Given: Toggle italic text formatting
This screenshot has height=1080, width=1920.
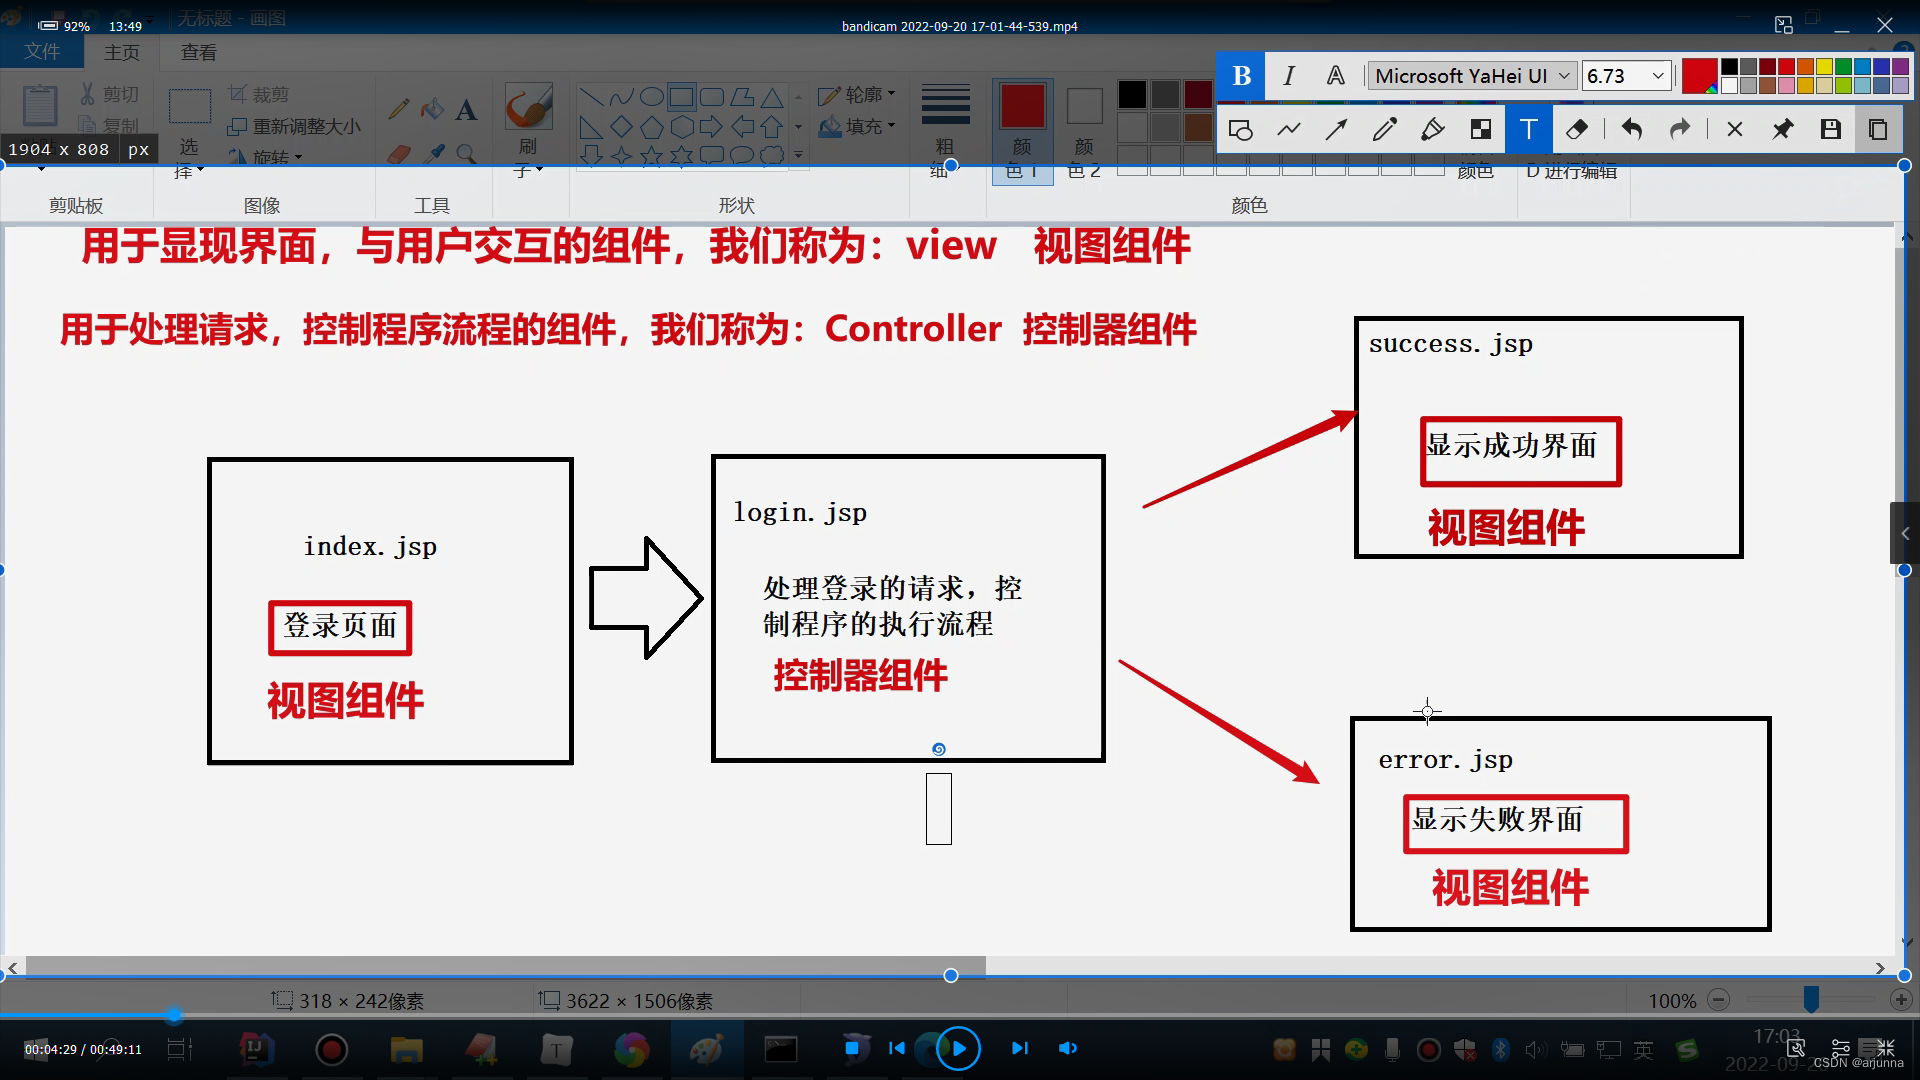Looking at the screenshot, I should coord(1289,76).
